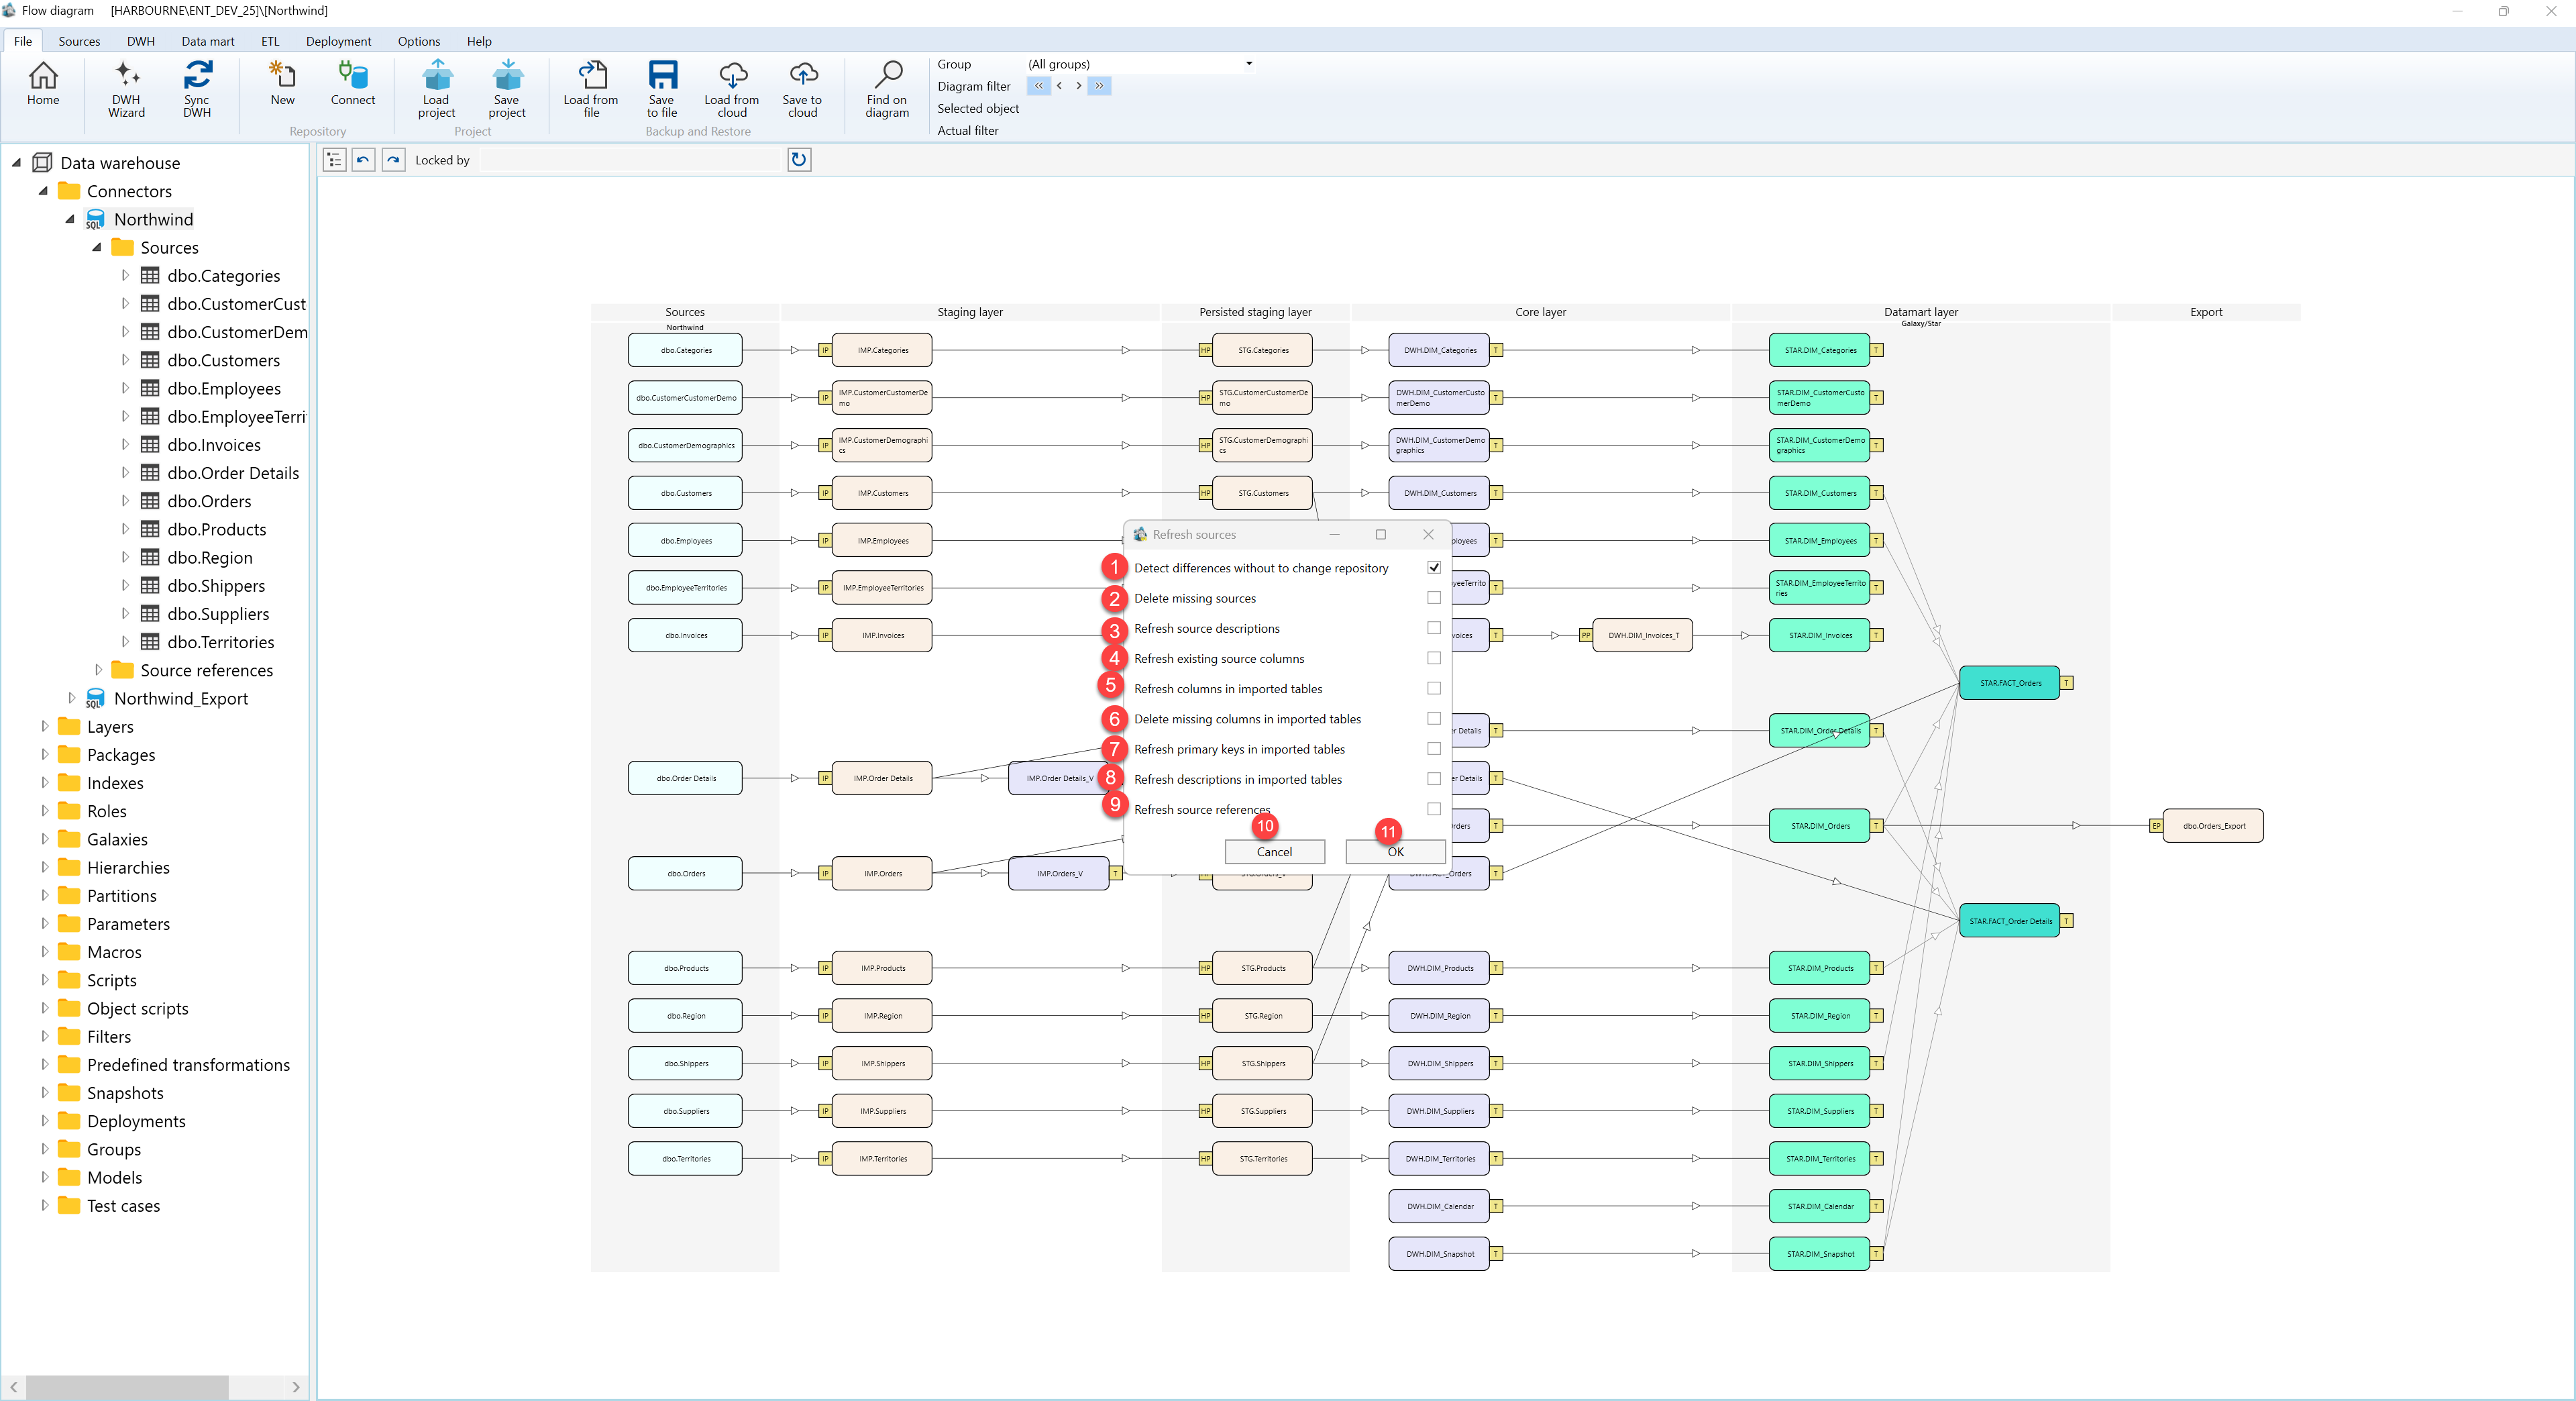Viewport: 2576px width, 1401px height.
Task: Check Delete missing sources
Action: 1433,597
